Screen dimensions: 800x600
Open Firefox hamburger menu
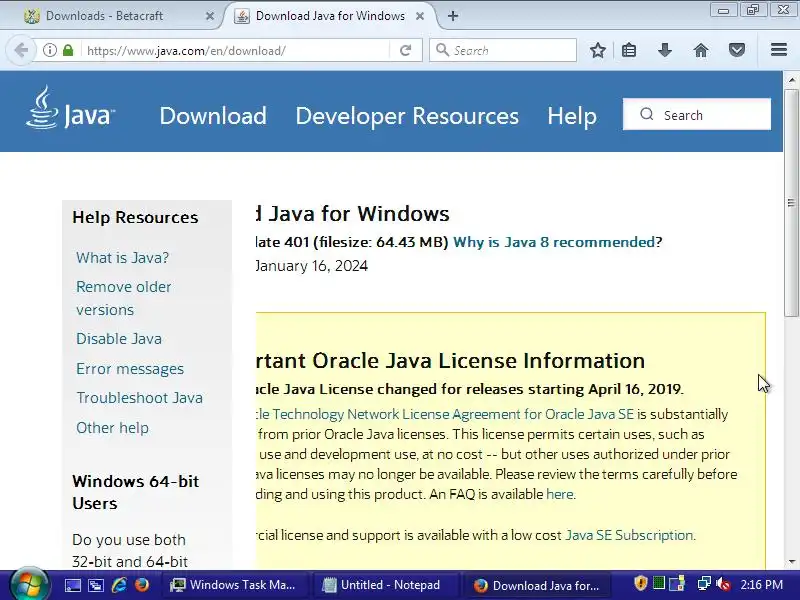779,49
